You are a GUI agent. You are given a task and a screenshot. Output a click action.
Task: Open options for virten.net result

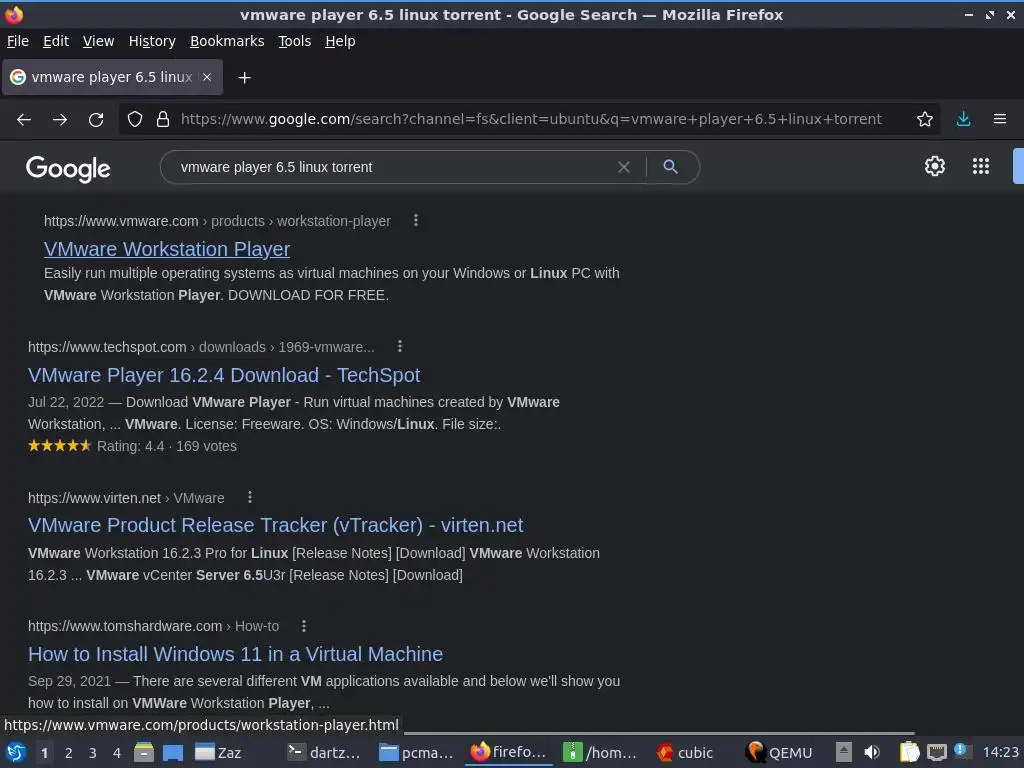(x=249, y=498)
